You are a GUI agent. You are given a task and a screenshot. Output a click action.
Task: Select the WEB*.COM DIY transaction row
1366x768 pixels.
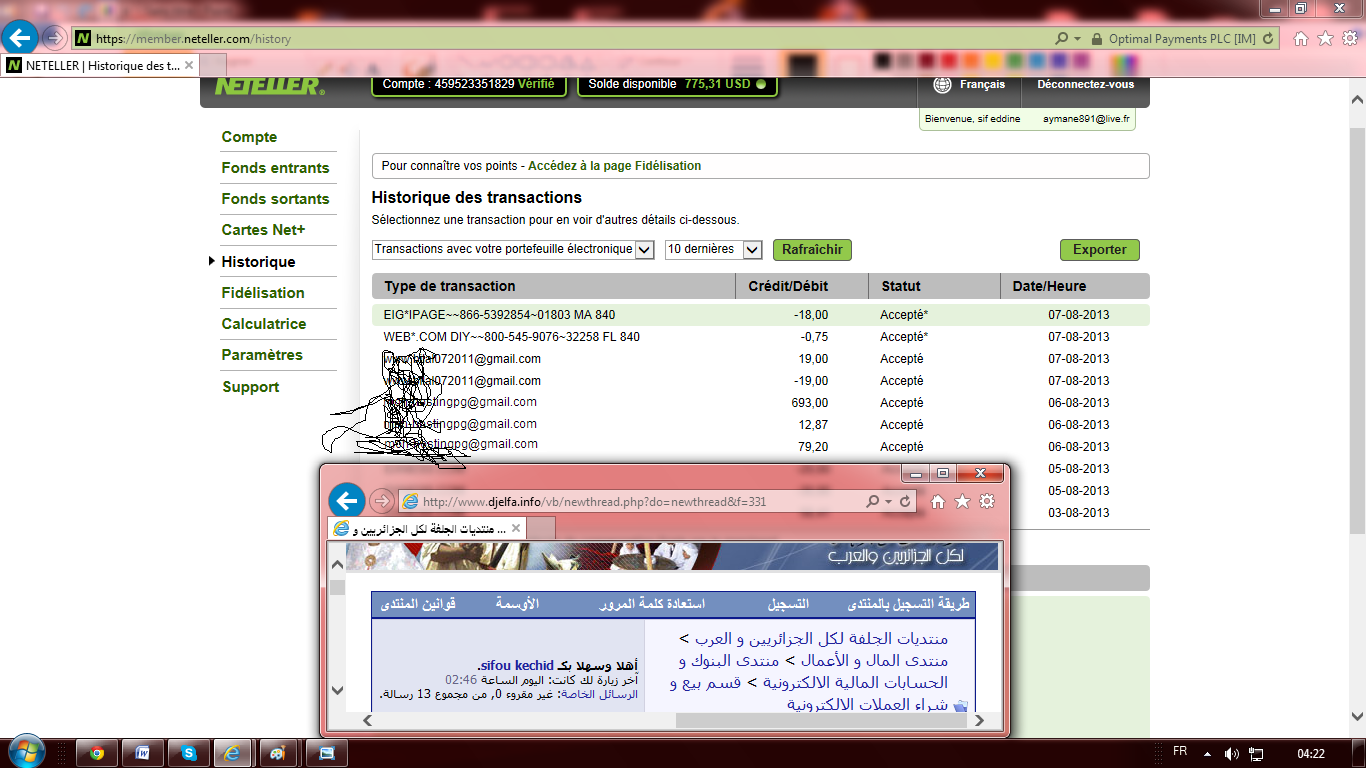(760, 337)
